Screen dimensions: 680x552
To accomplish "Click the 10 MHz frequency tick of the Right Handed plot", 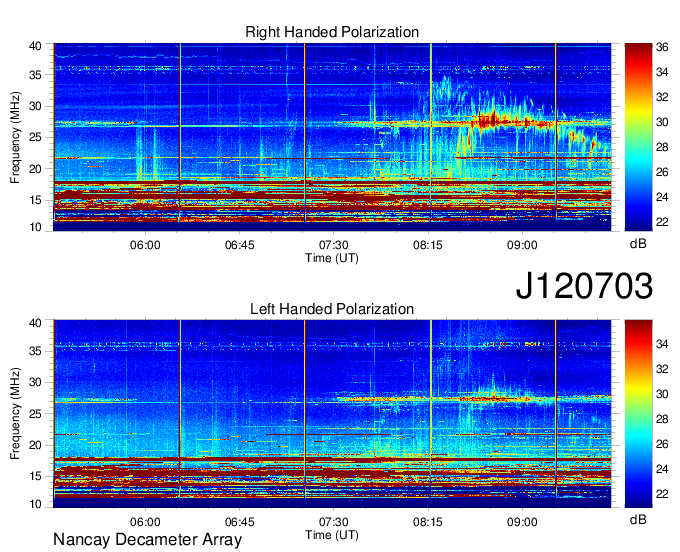I will [35, 227].
